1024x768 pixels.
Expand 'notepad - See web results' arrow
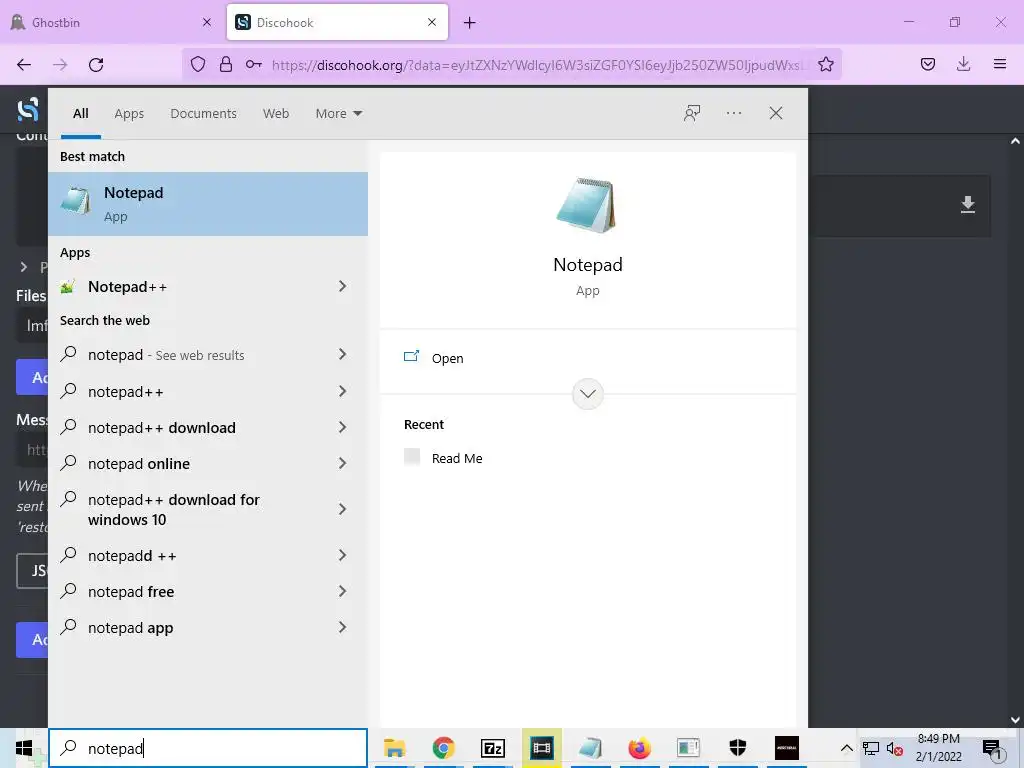(342, 354)
